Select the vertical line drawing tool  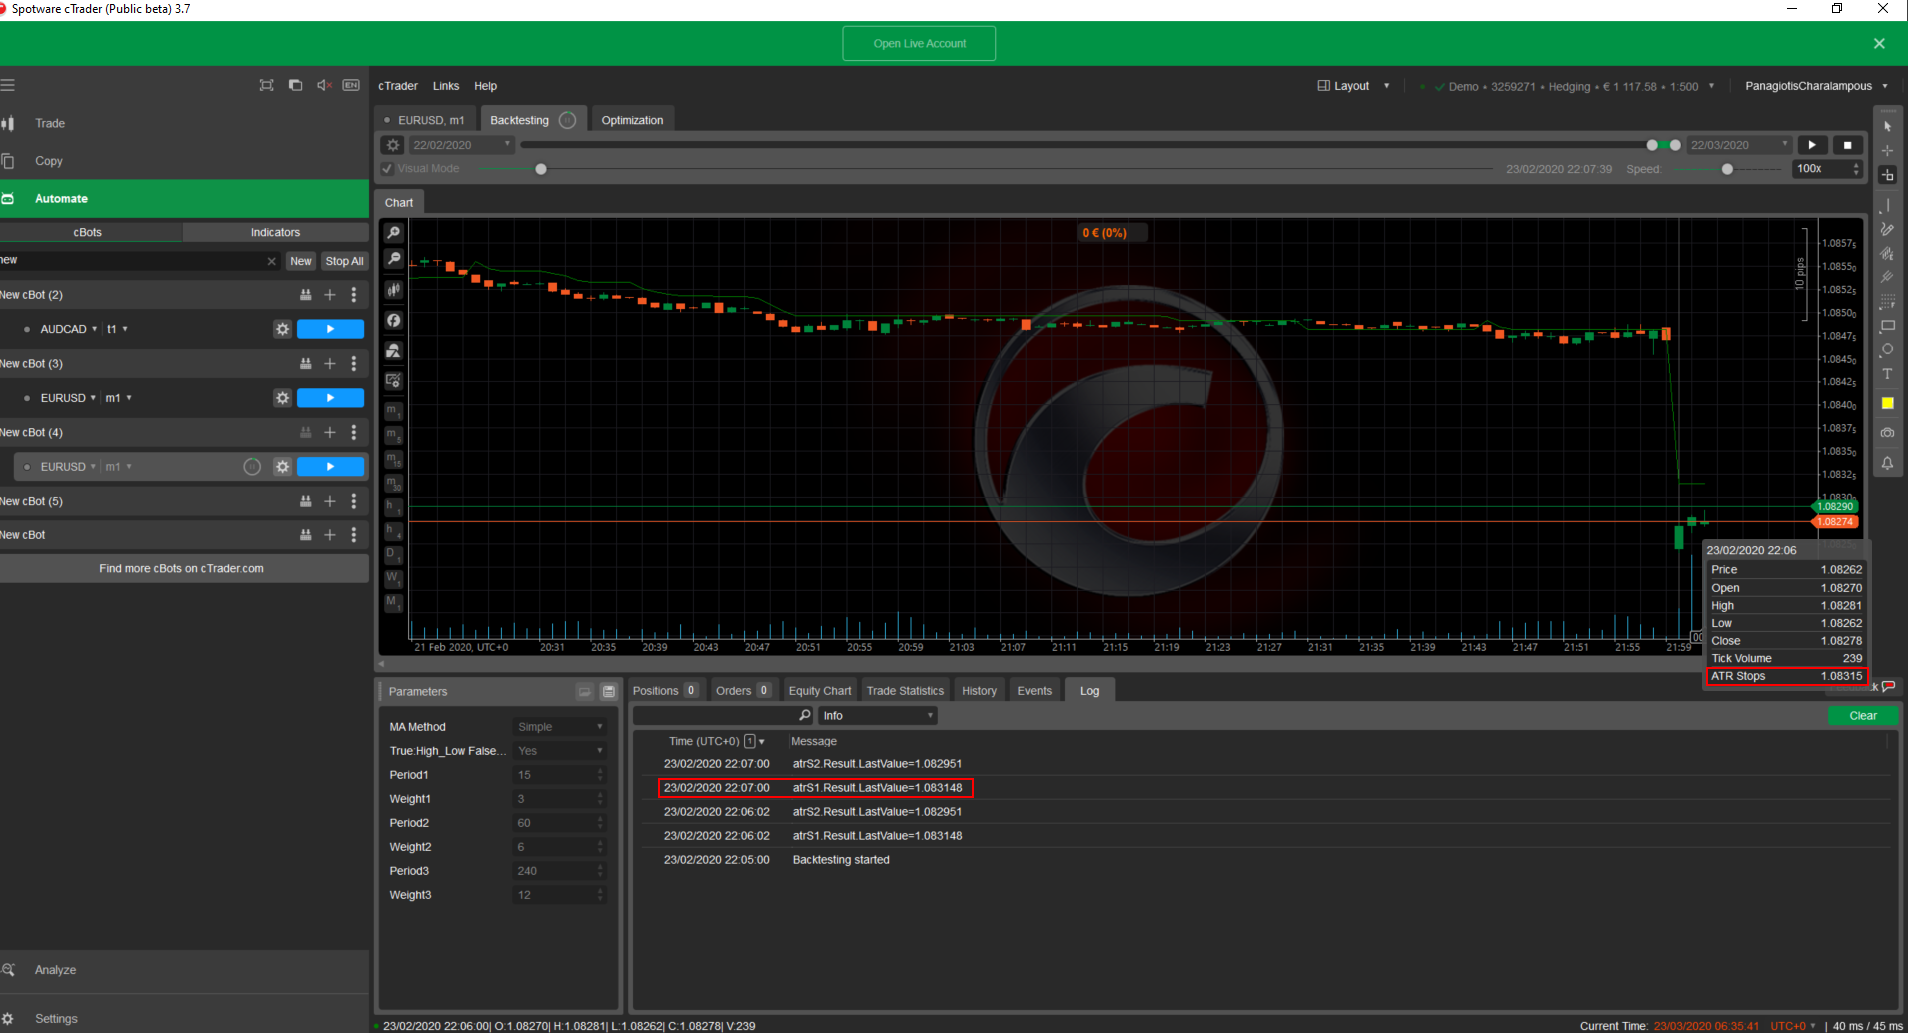point(1887,206)
